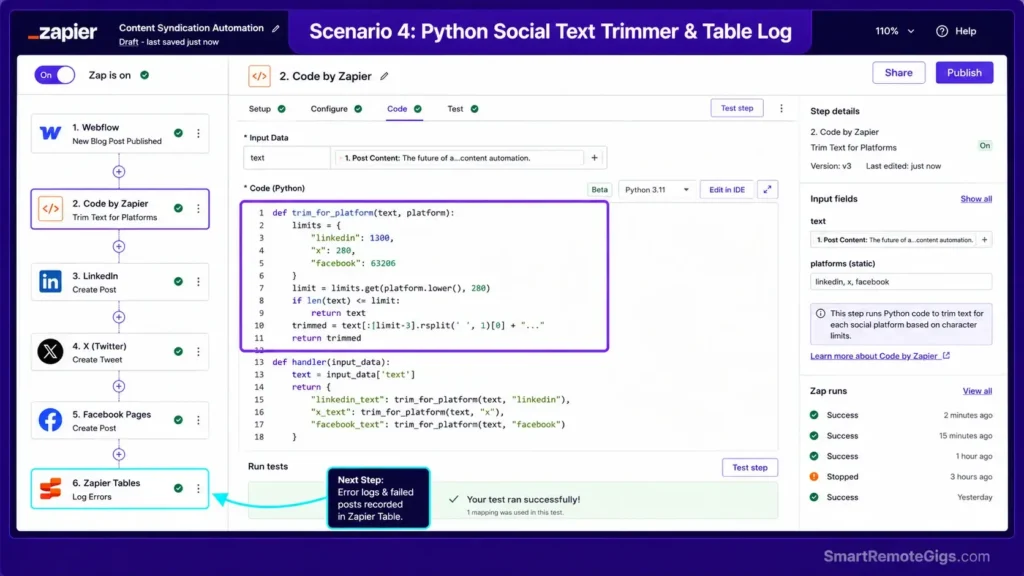Viewport: 1024px width, 576px height.
Task: Click the Facebook Pages icon in step 5
Action: tap(50, 420)
